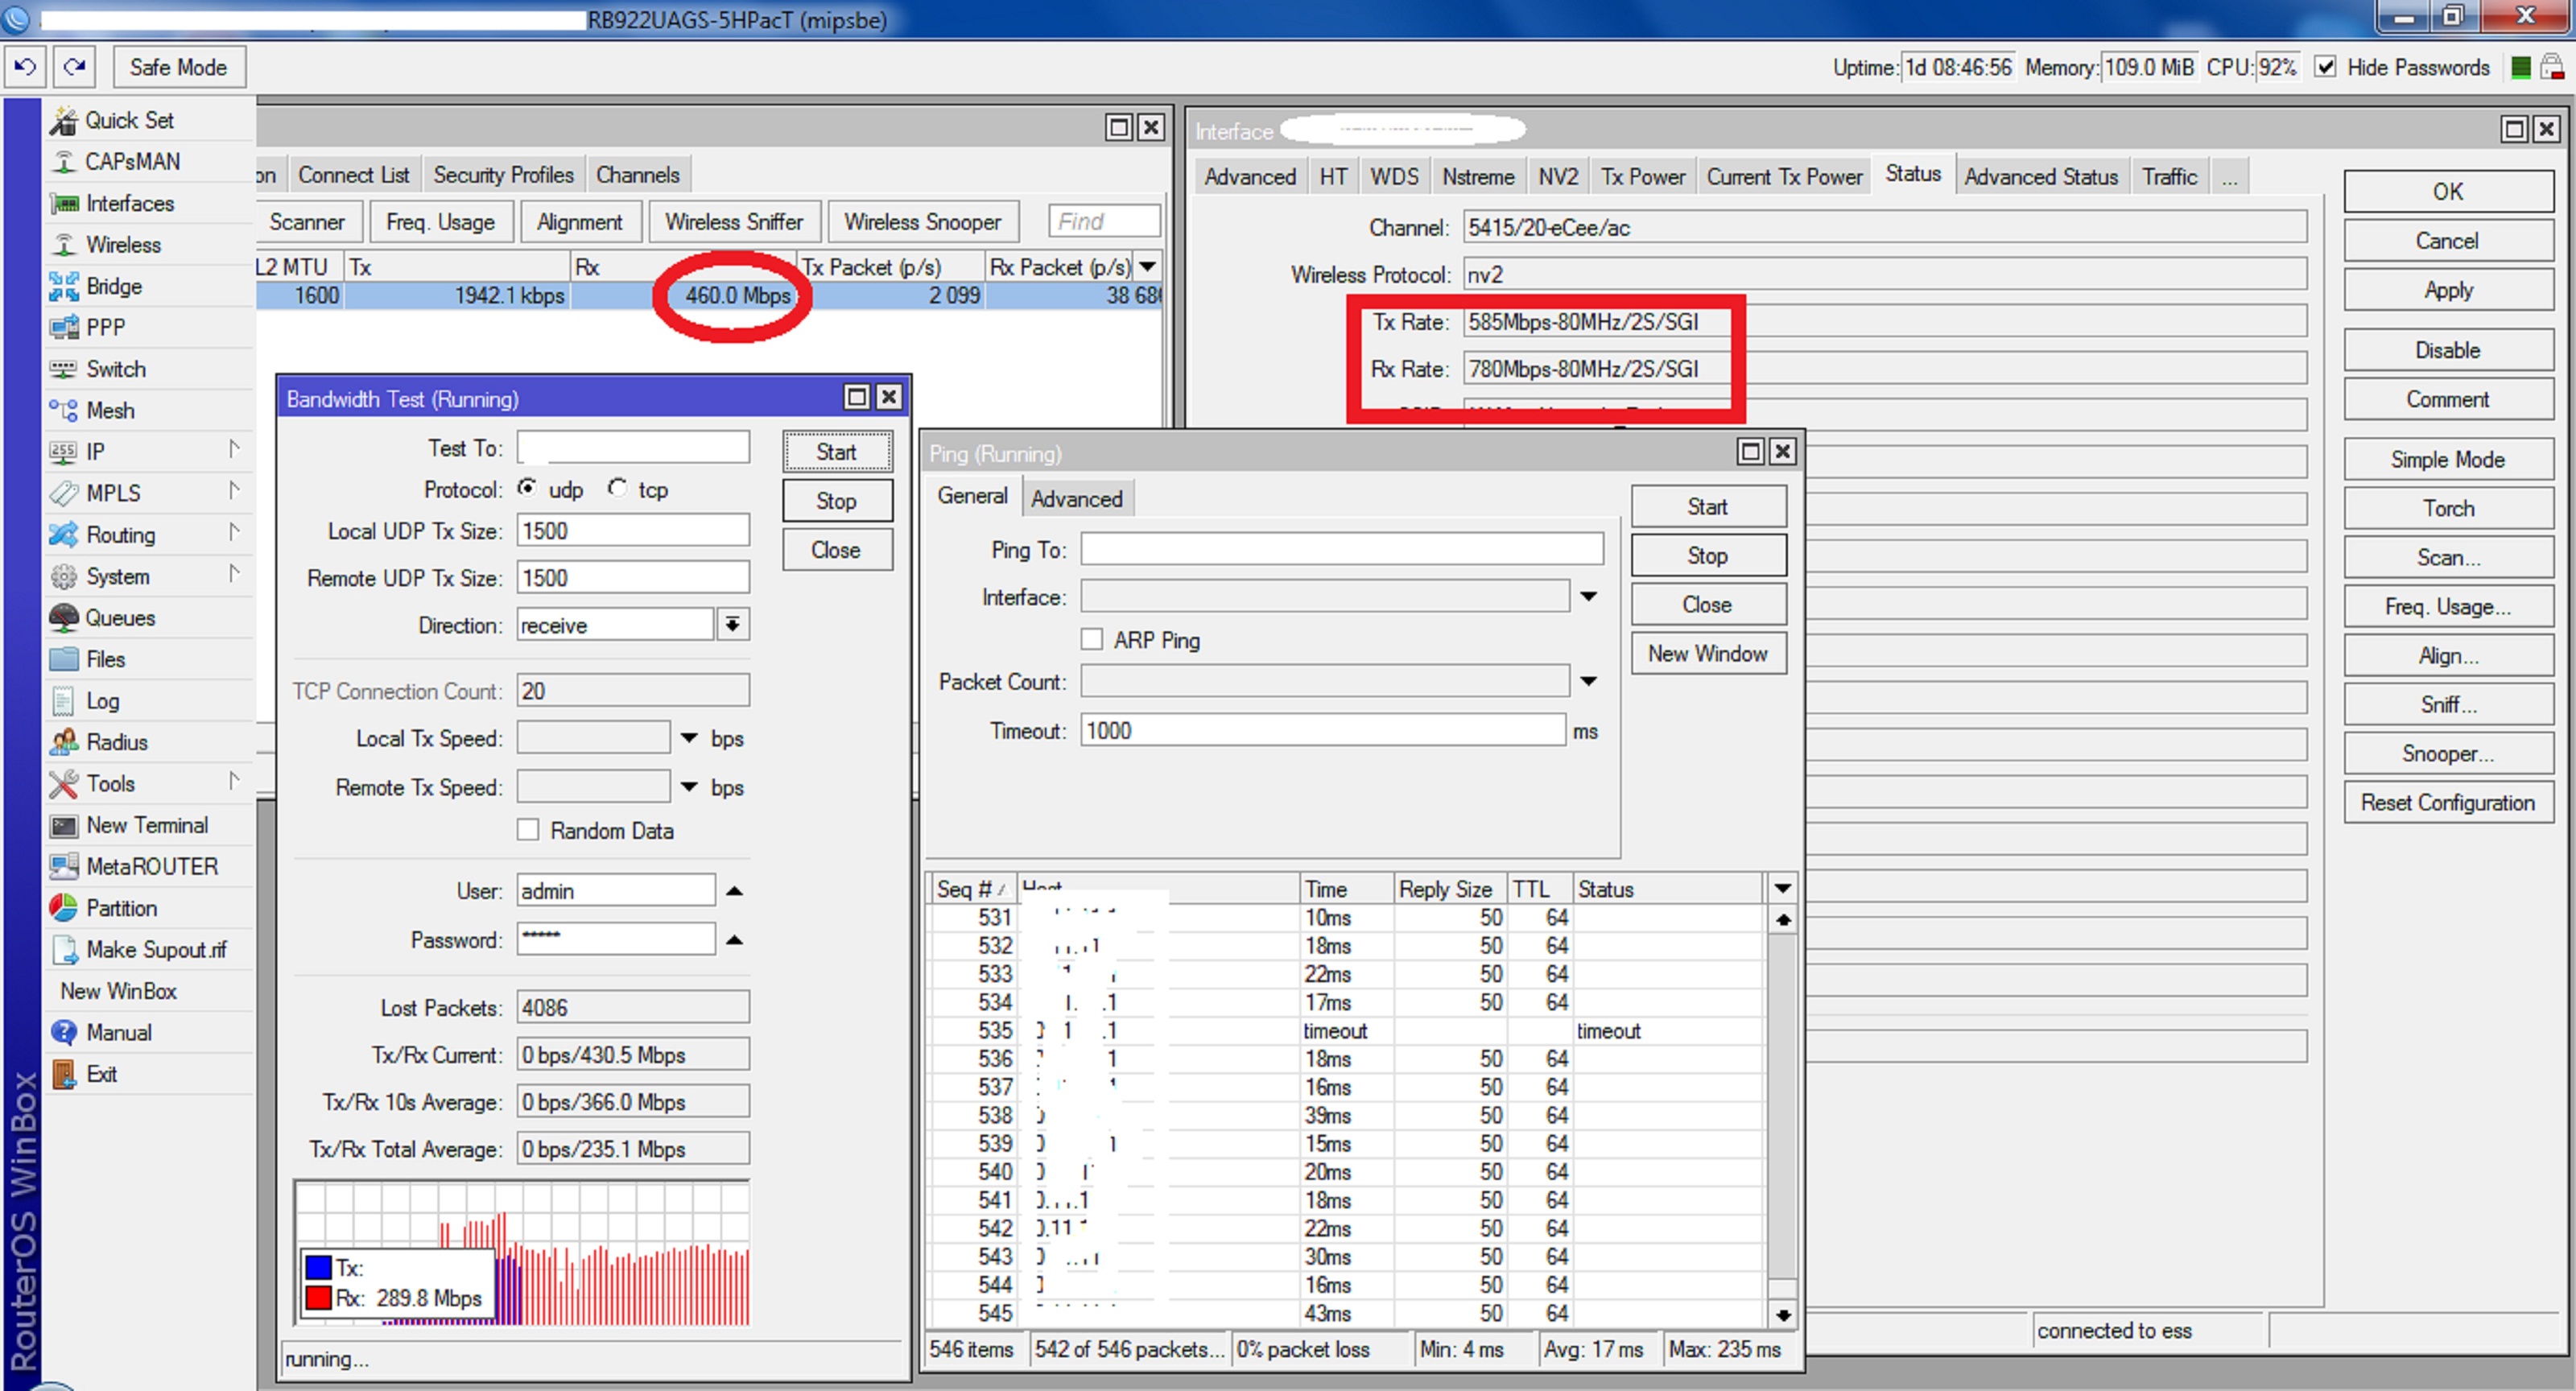Expand the Ping Interface dropdown arrow

tap(1588, 597)
